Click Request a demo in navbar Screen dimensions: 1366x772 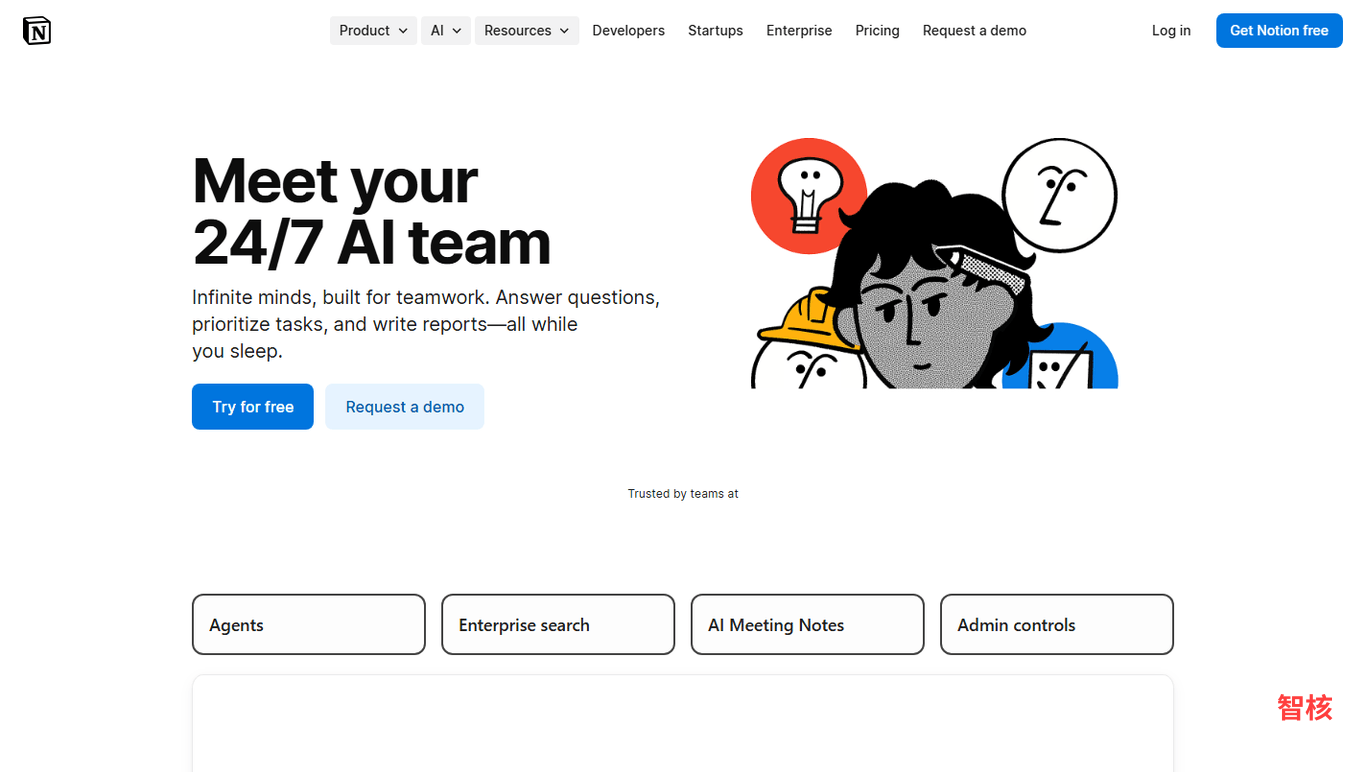pos(974,31)
